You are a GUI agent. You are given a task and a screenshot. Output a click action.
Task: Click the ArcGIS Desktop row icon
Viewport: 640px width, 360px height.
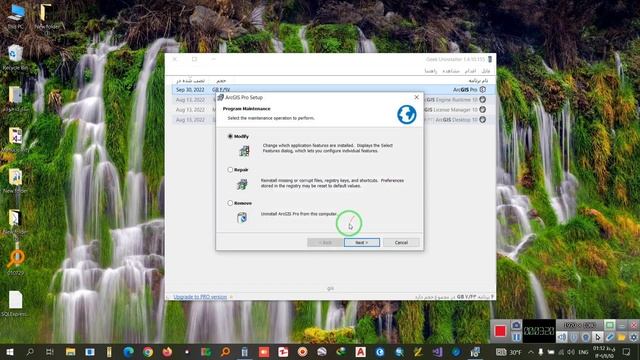[483, 120]
